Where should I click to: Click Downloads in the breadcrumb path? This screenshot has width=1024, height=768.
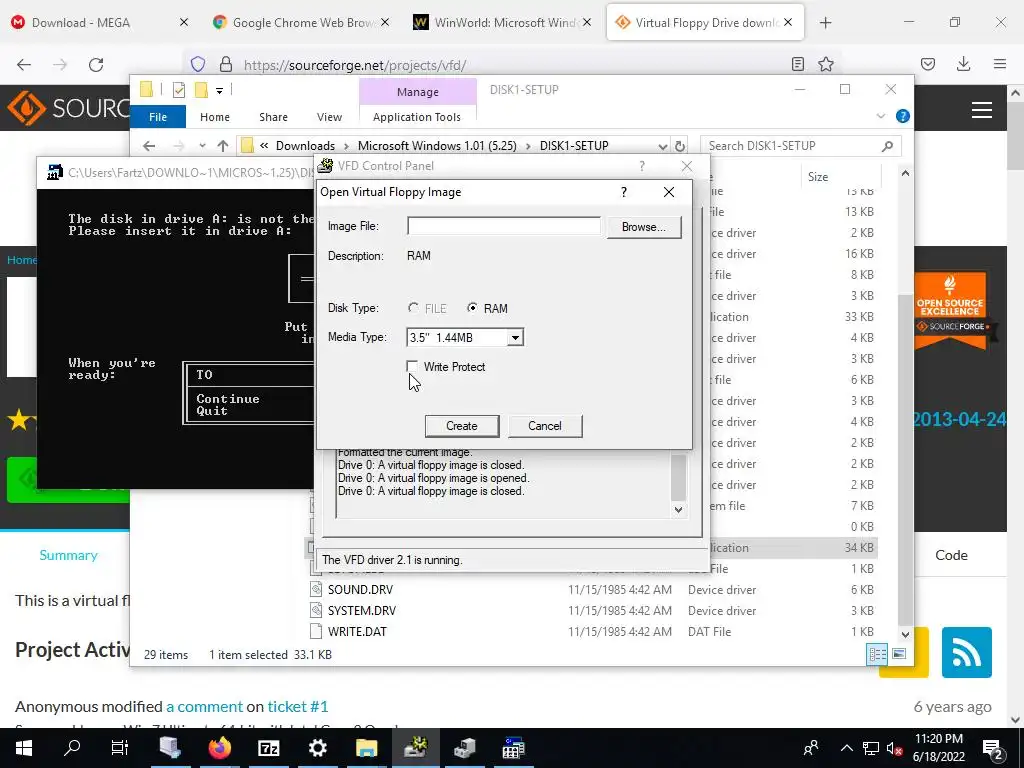(305, 146)
